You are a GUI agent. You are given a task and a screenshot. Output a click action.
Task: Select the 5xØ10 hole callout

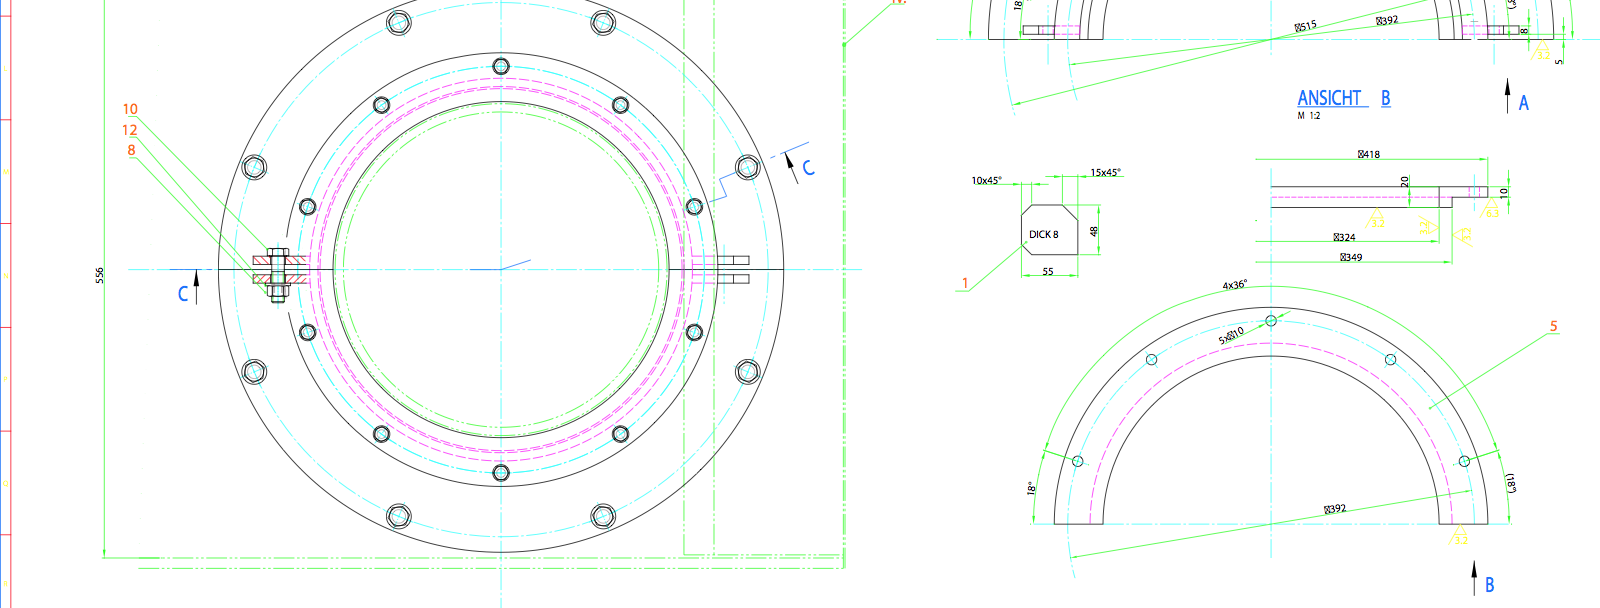[1231, 336]
